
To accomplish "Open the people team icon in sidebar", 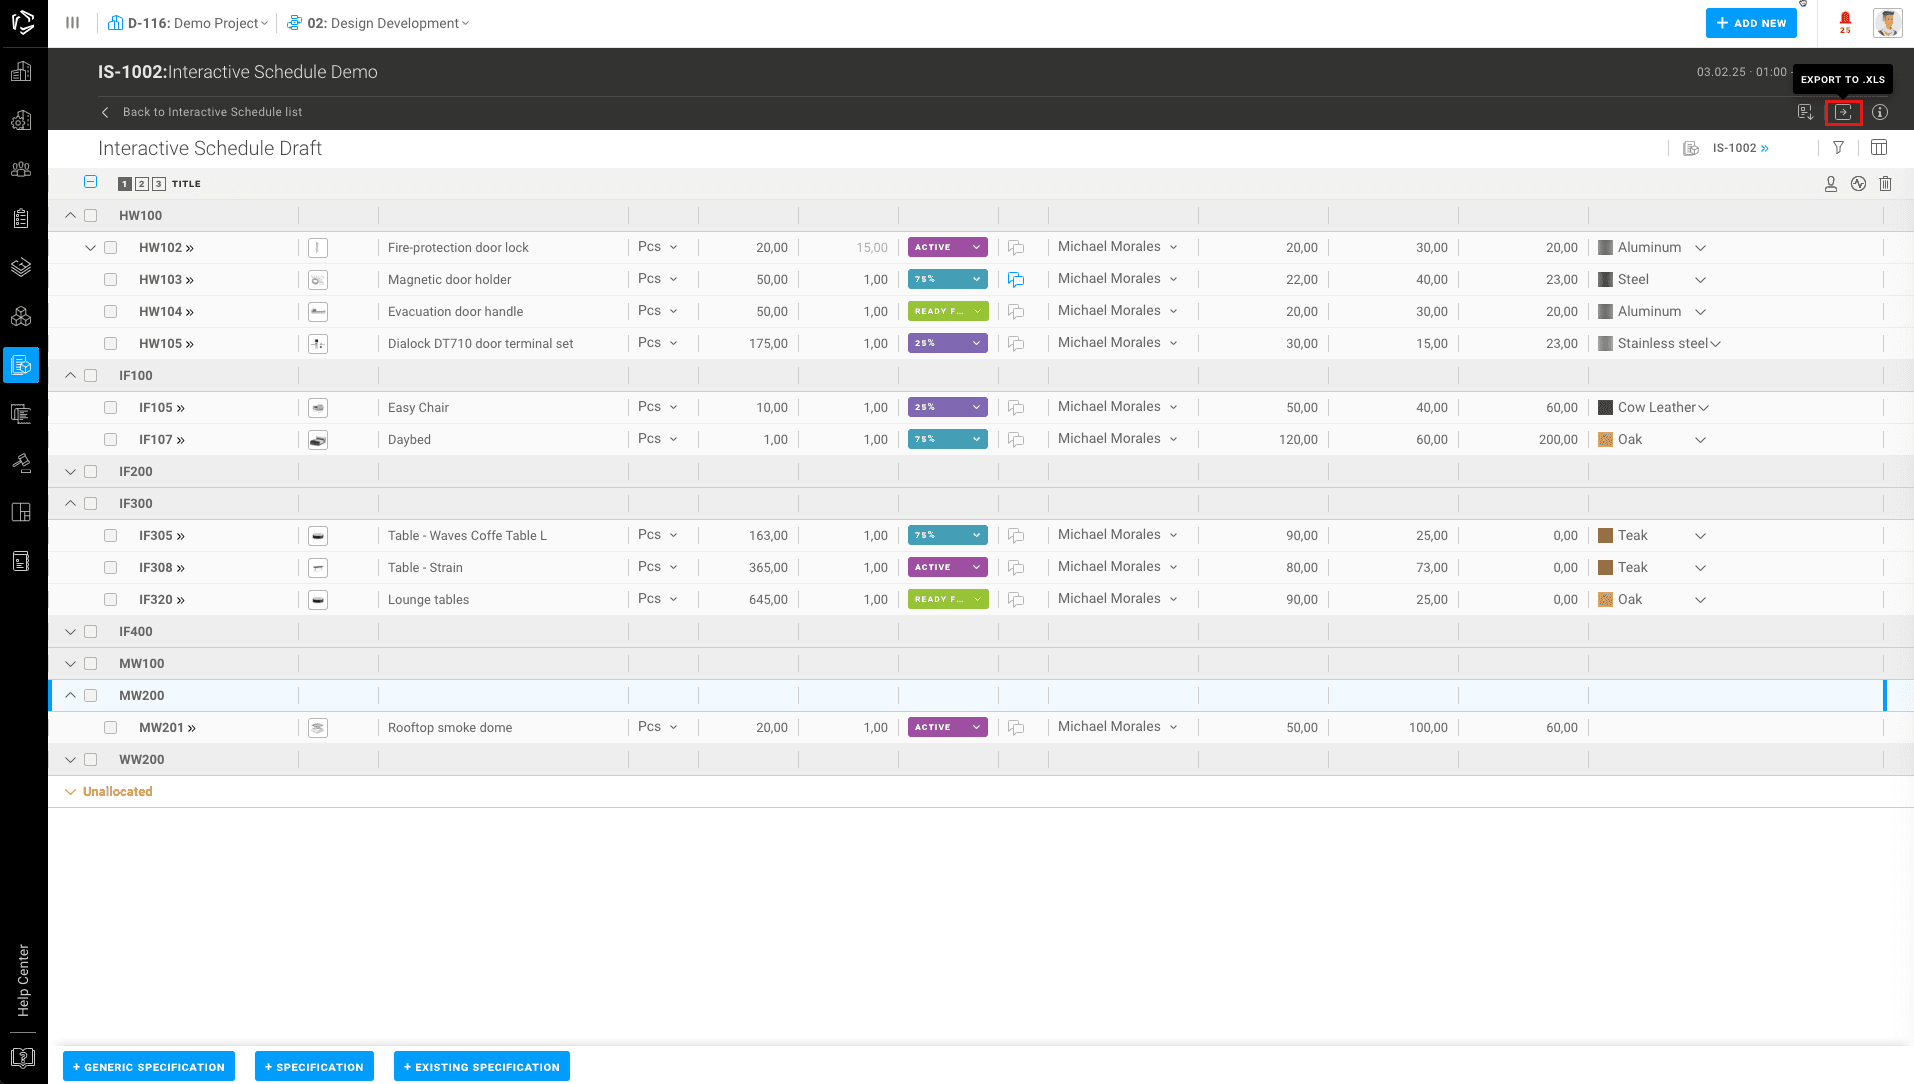I will (21, 169).
